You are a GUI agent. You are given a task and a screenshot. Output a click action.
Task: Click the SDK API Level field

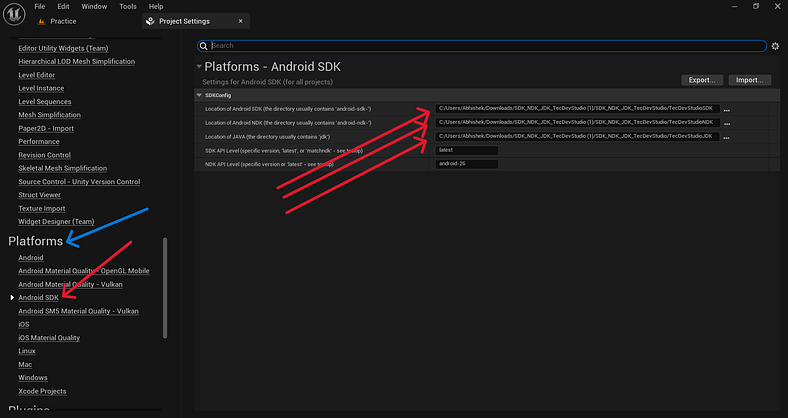pos(466,150)
